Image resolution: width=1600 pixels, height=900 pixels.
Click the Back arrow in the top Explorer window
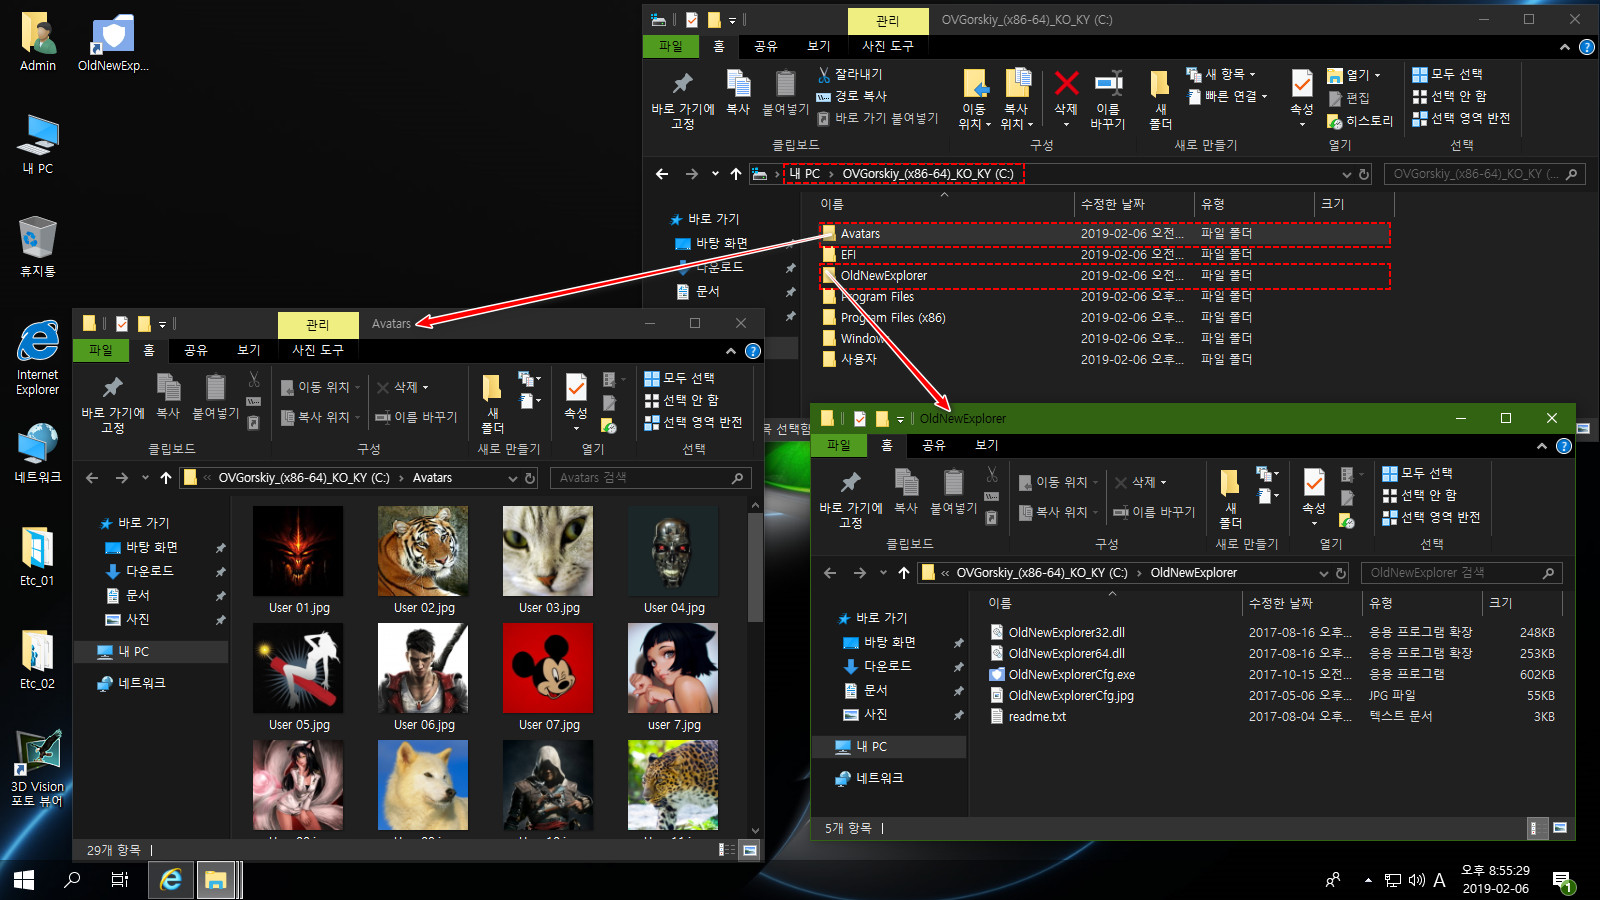pos(662,174)
